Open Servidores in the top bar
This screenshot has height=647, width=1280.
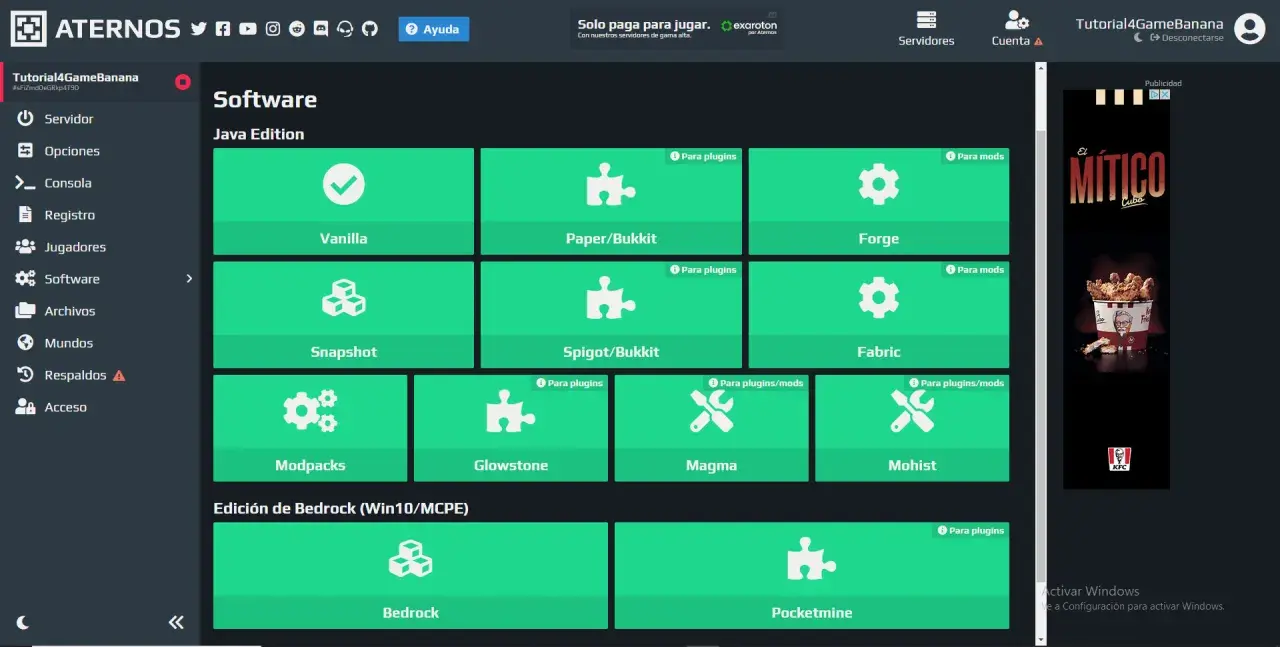click(926, 29)
